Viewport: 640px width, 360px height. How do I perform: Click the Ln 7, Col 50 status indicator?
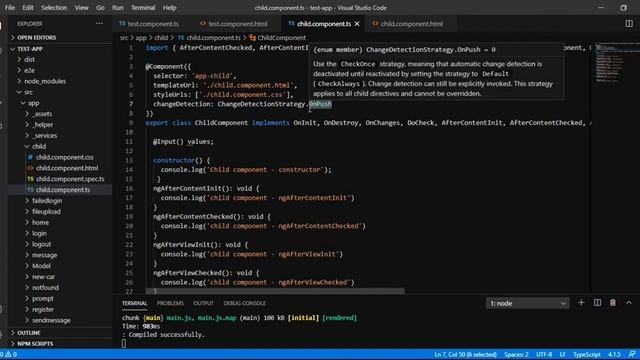[x=465, y=354]
